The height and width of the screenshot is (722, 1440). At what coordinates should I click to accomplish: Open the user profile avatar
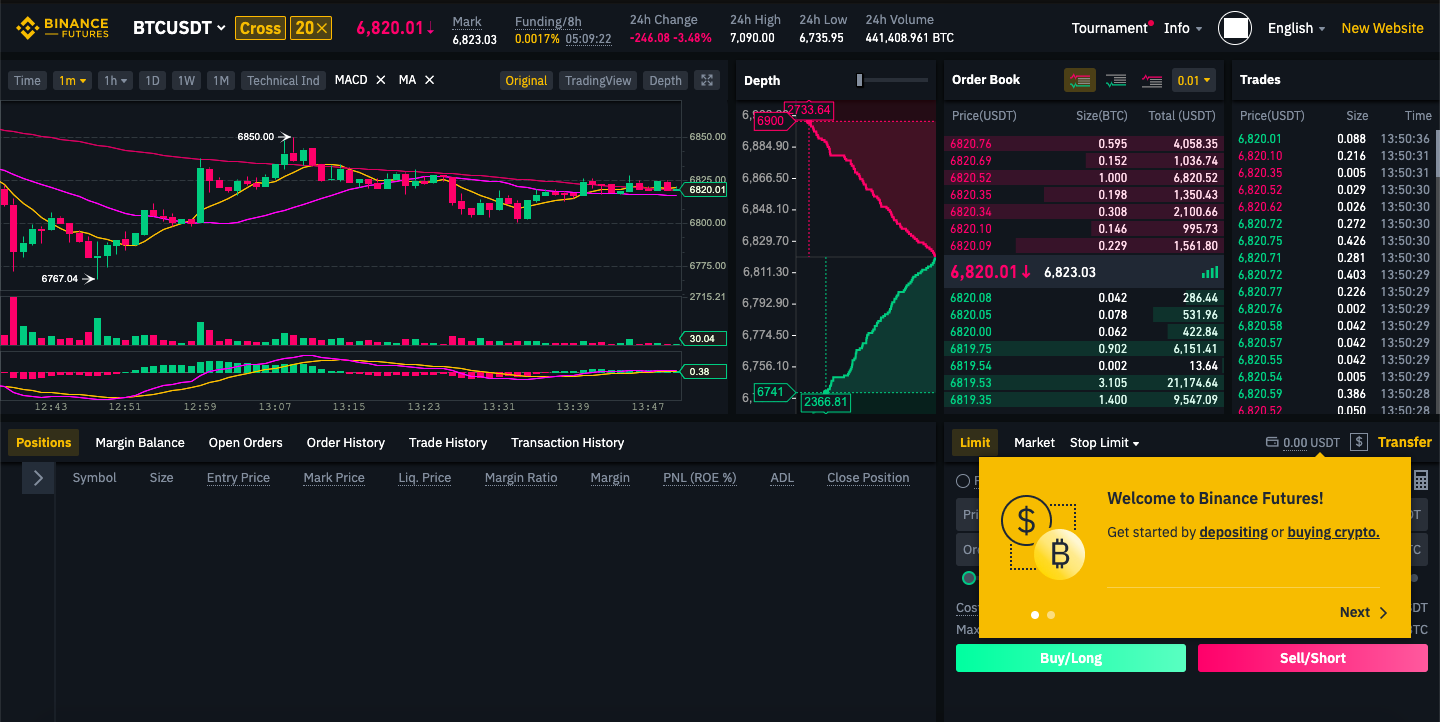(x=1235, y=28)
